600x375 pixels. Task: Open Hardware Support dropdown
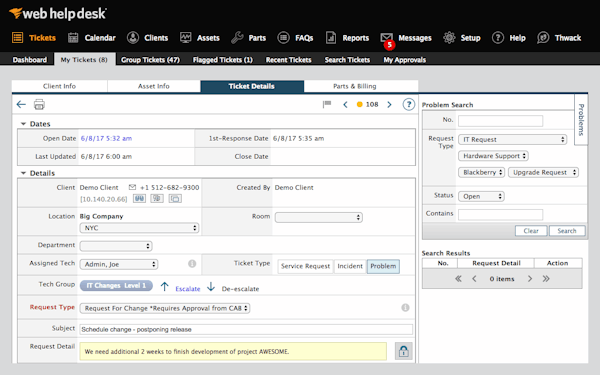tap(493, 156)
